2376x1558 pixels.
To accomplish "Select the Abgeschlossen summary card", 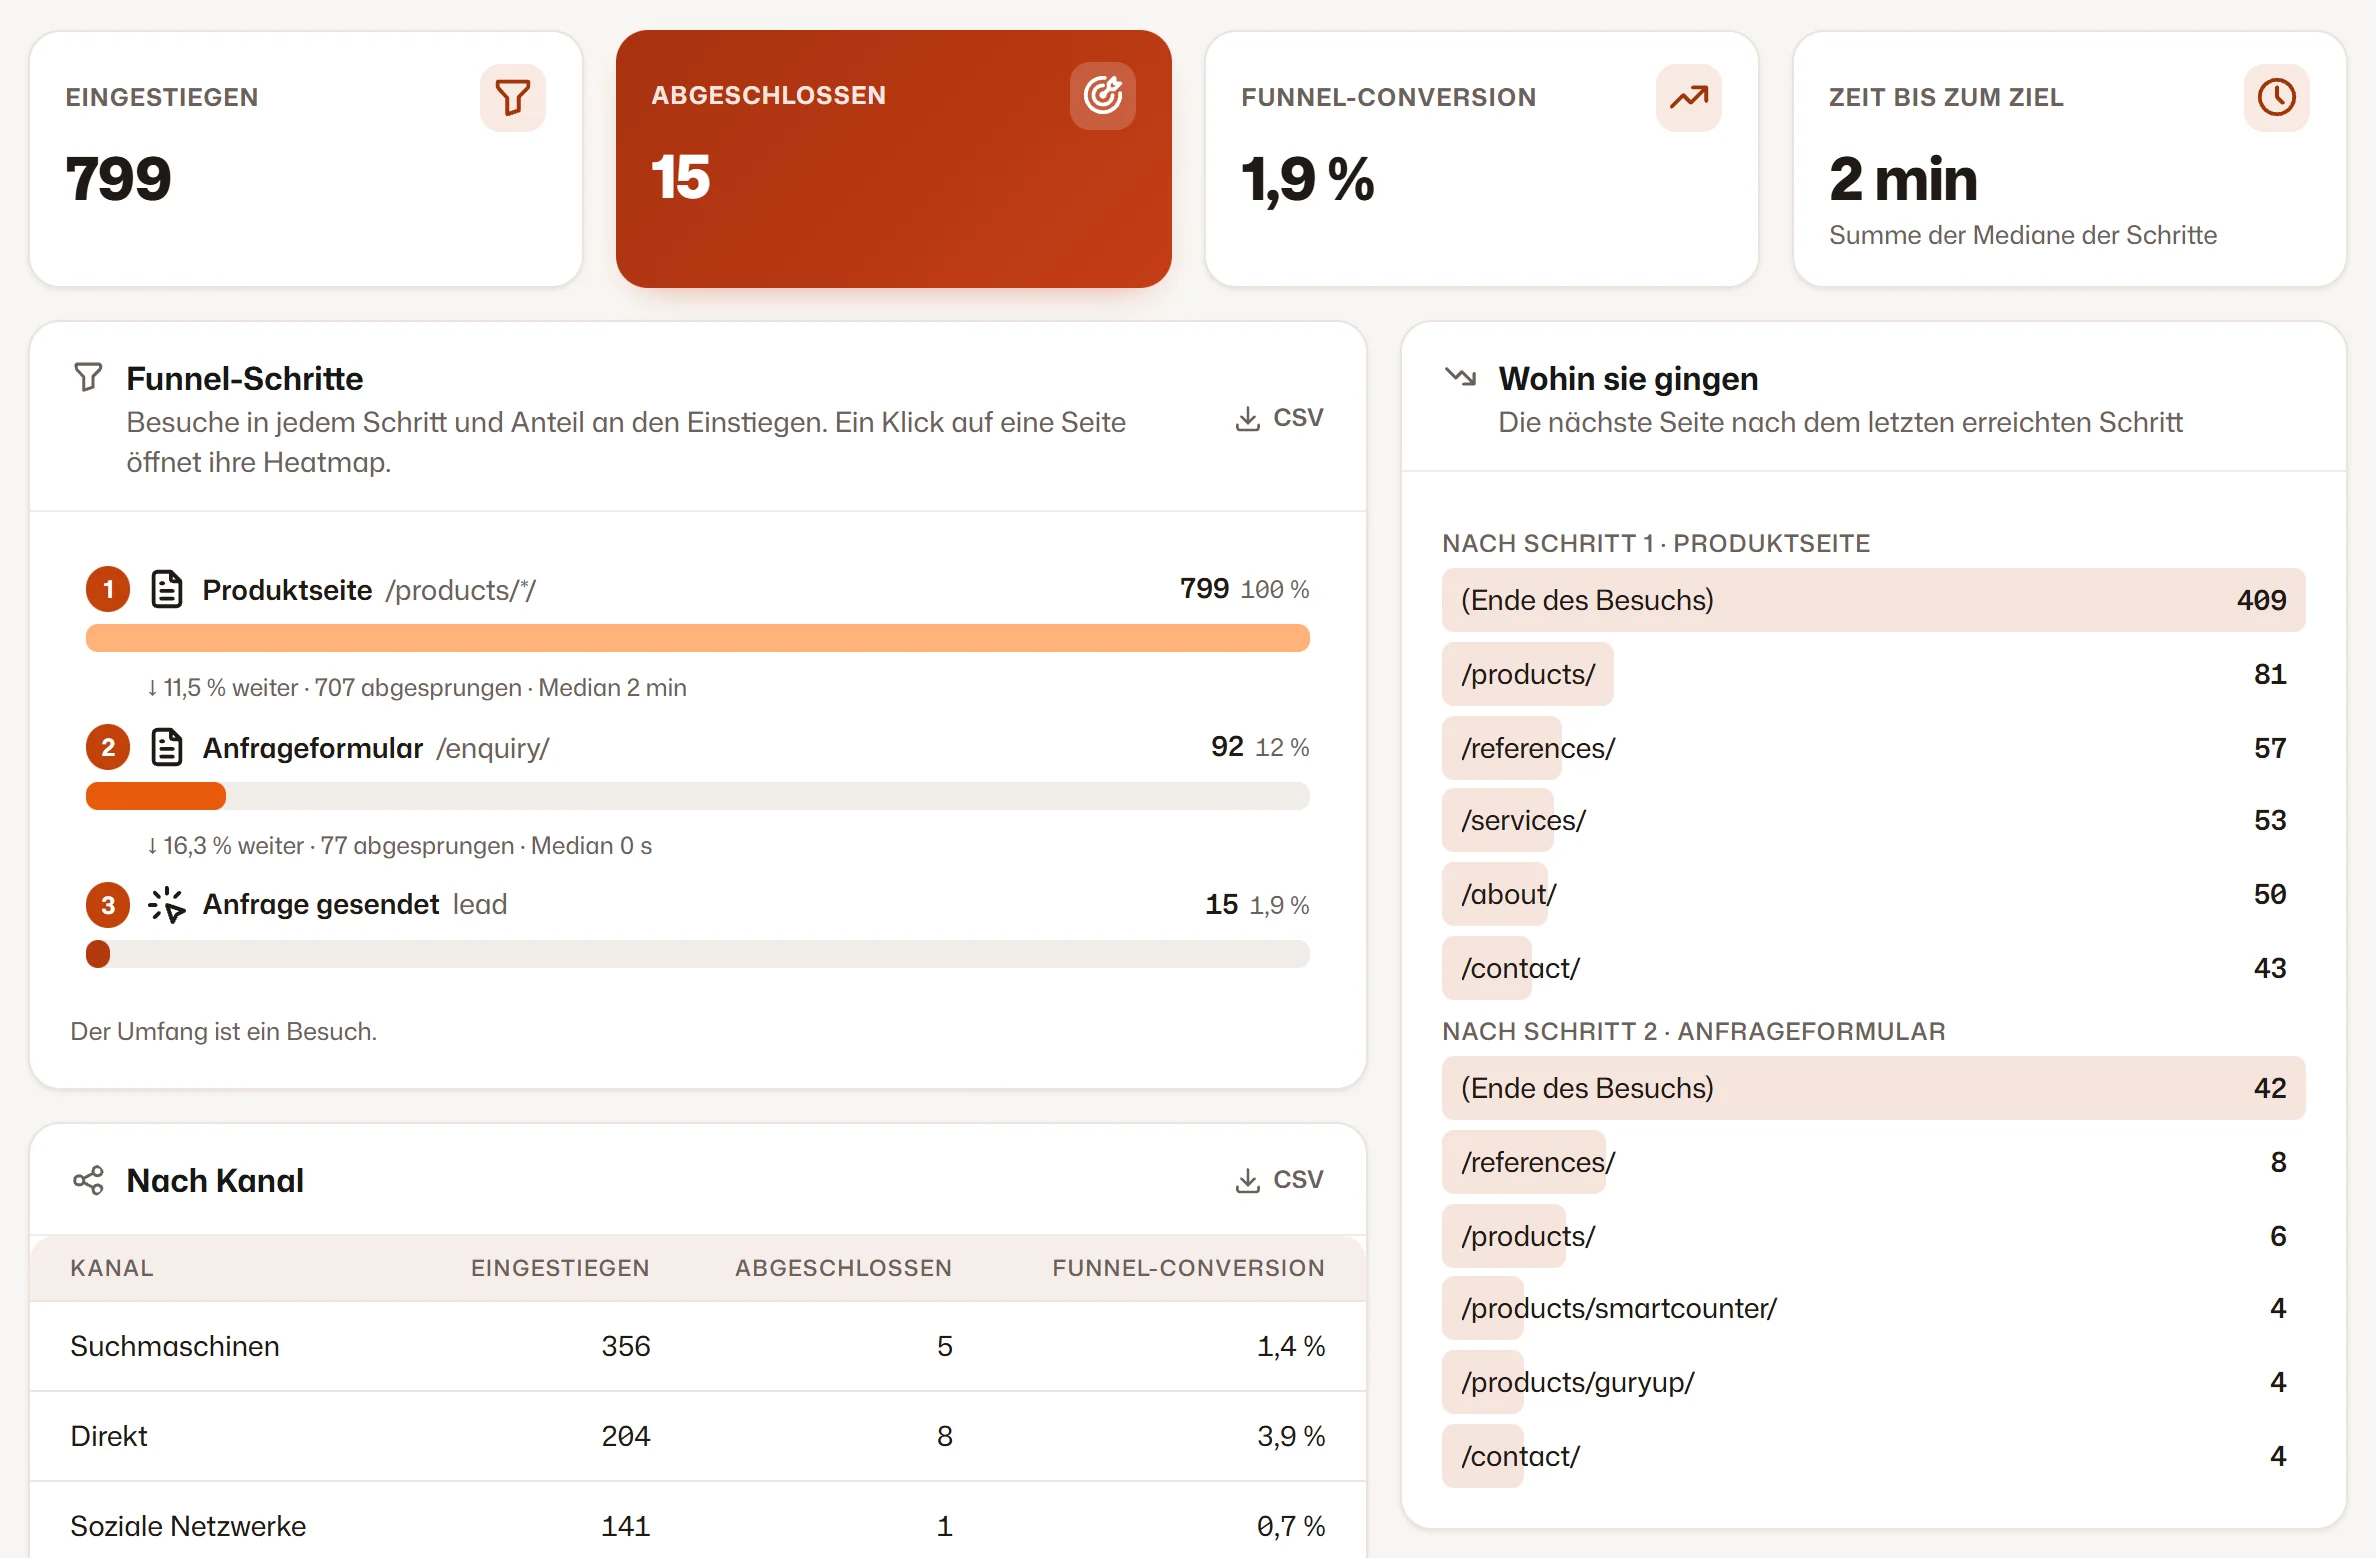I will (893, 159).
